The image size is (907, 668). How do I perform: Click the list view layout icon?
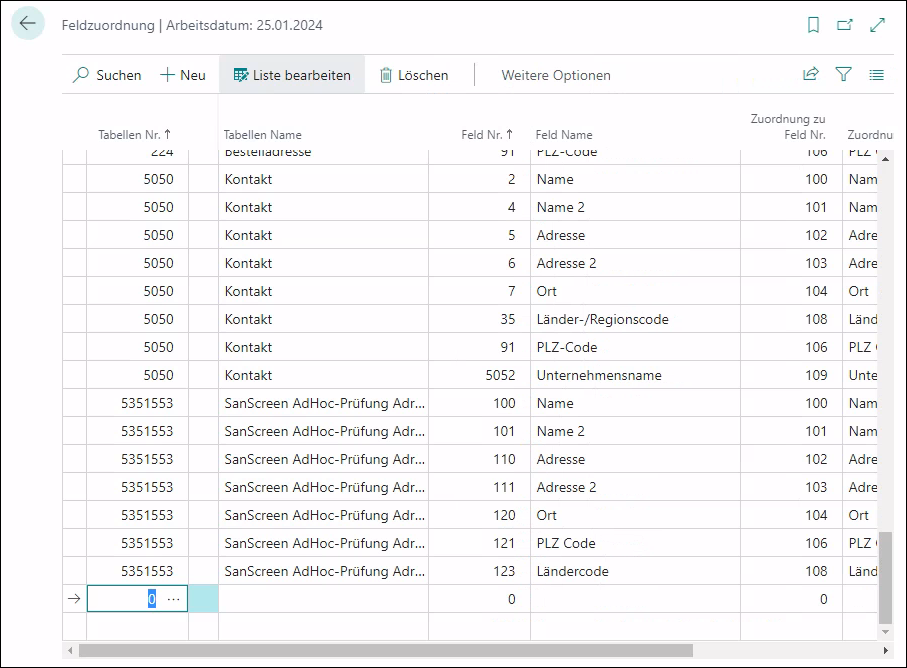click(877, 75)
